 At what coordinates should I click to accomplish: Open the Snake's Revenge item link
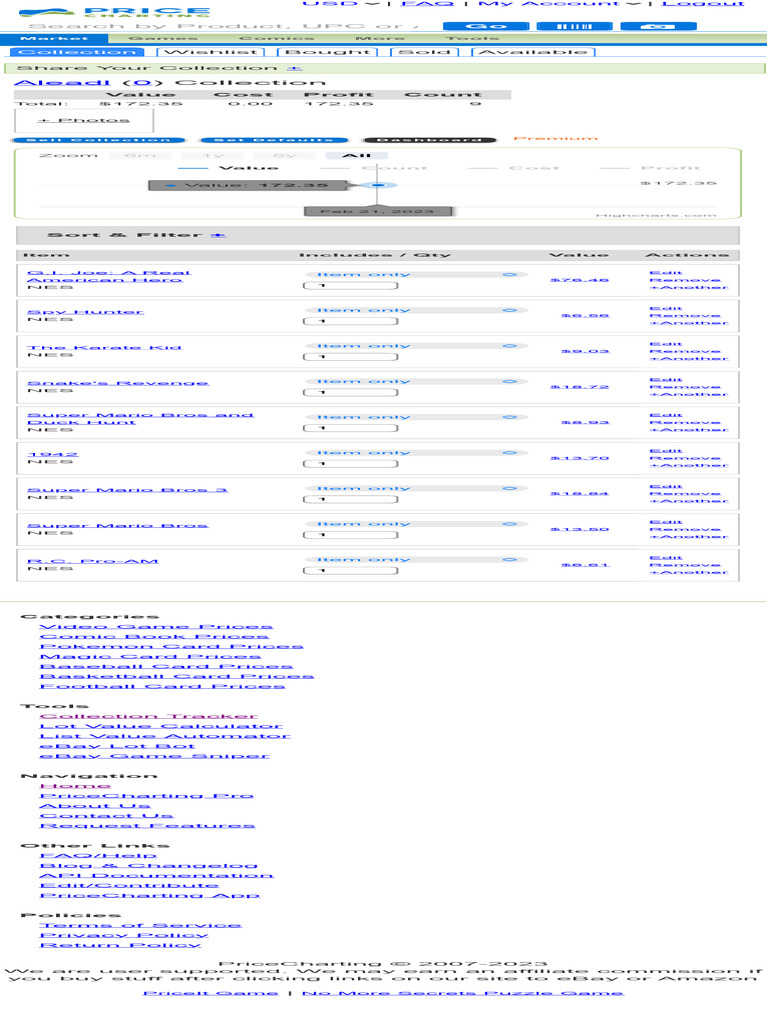(118, 383)
